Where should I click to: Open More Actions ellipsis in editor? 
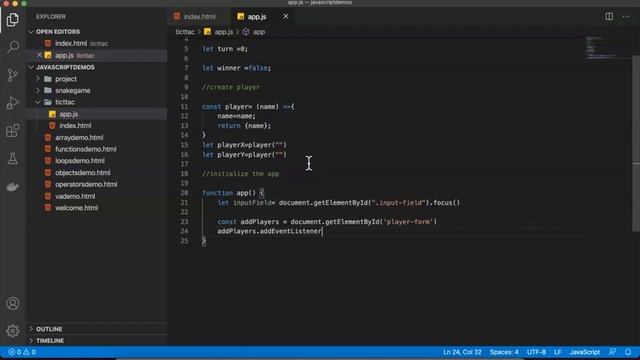626,16
